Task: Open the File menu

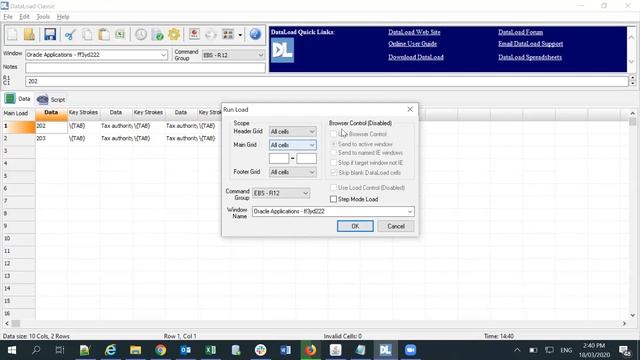Action: pos(8,17)
